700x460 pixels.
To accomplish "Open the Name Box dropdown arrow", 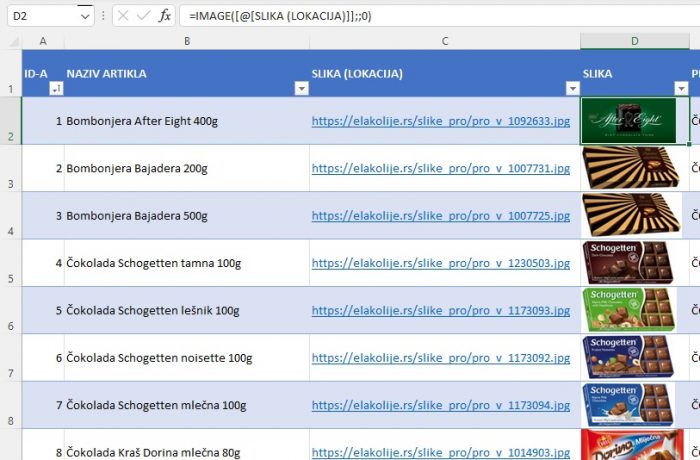I will 84,17.
